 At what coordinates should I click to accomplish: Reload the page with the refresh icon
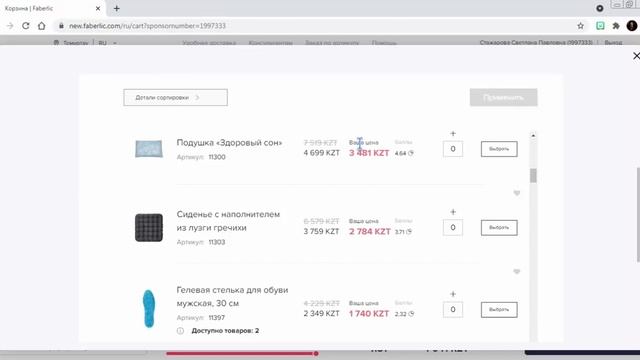[x=26, y=26]
